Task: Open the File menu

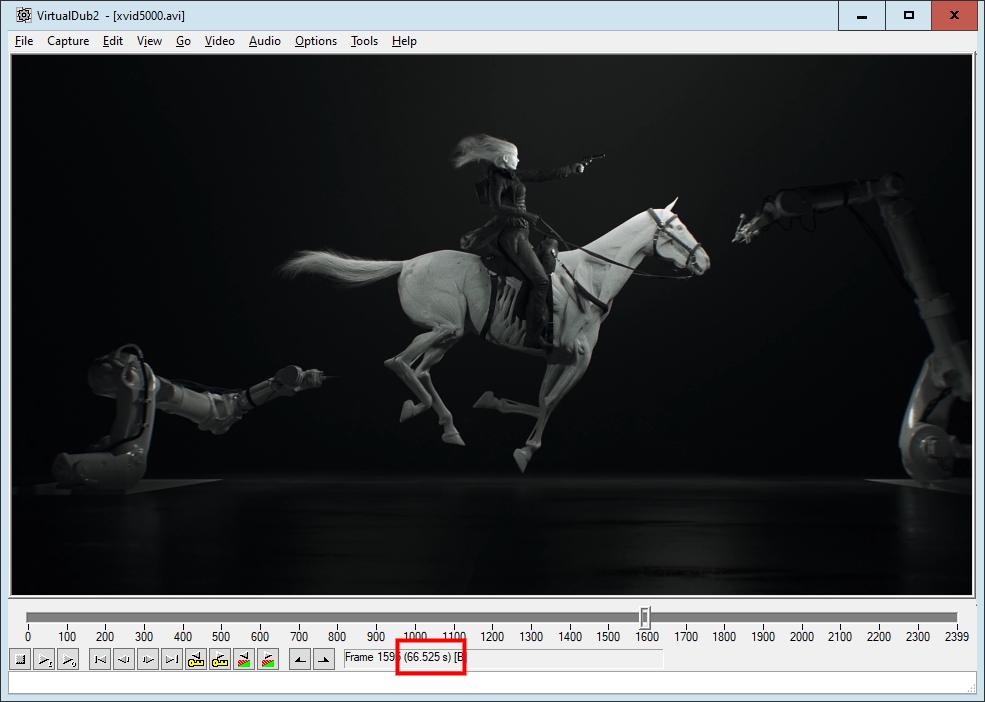Action: (x=24, y=41)
